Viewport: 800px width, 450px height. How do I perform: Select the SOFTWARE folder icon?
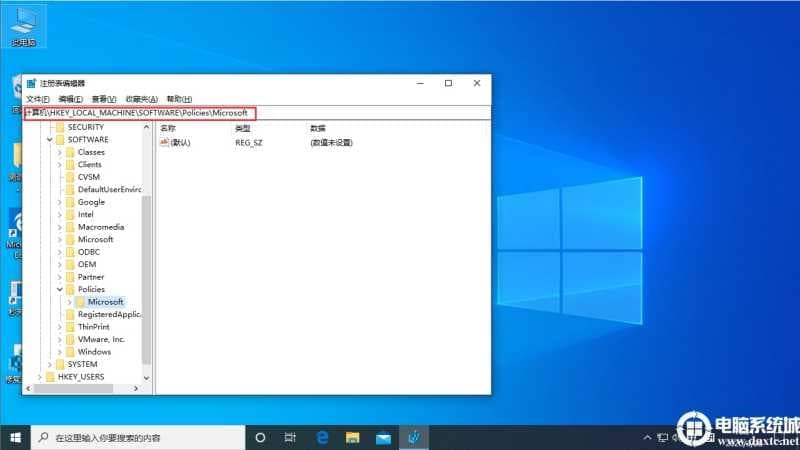coord(60,140)
